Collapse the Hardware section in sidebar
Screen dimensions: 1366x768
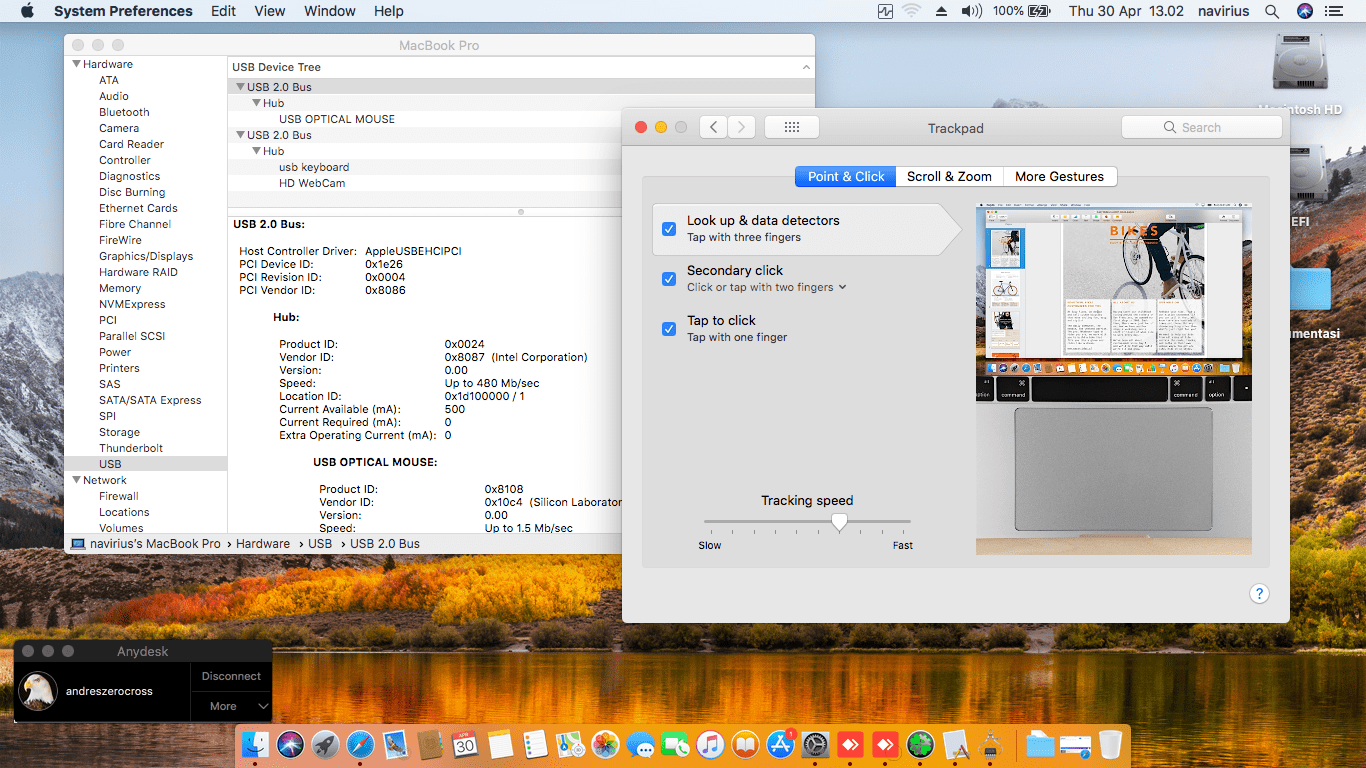[x=75, y=64]
